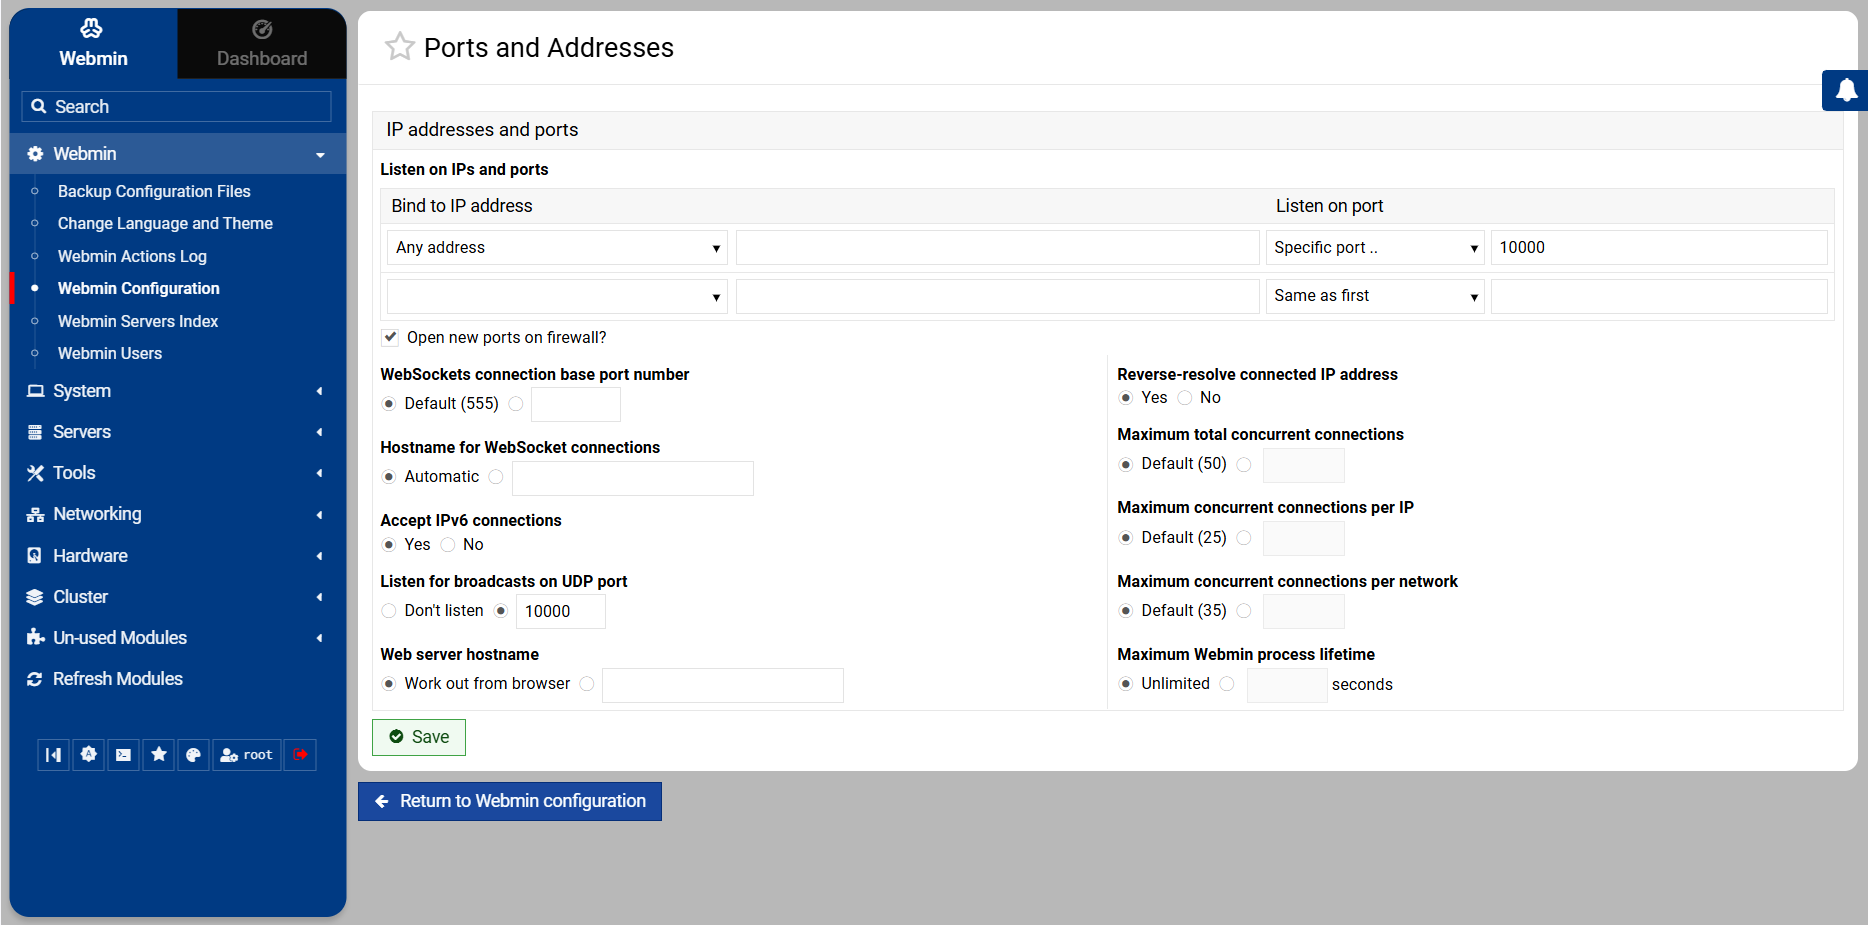1868x925 pixels.
Task: Click the UDP broadcast port field 10000
Action: click(561, 611)
